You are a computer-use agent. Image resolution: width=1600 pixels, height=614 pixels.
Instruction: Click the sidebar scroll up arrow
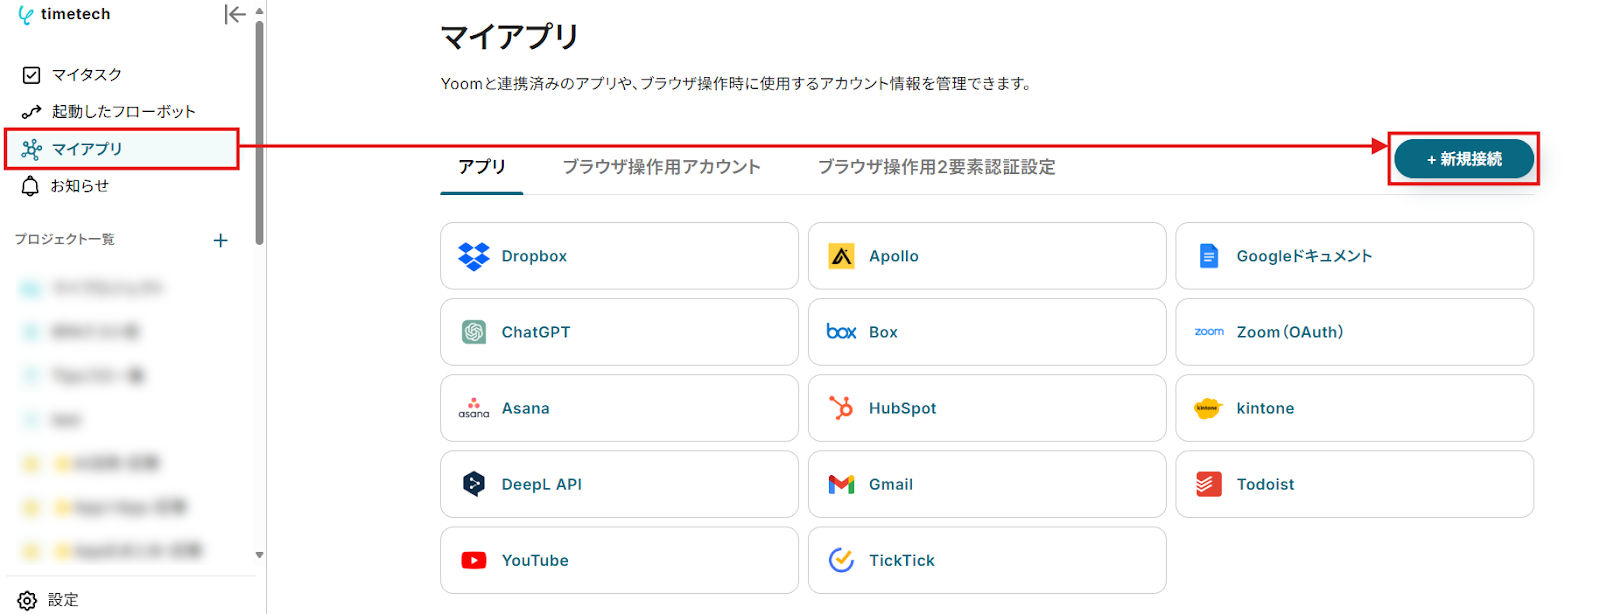point(260,11)
